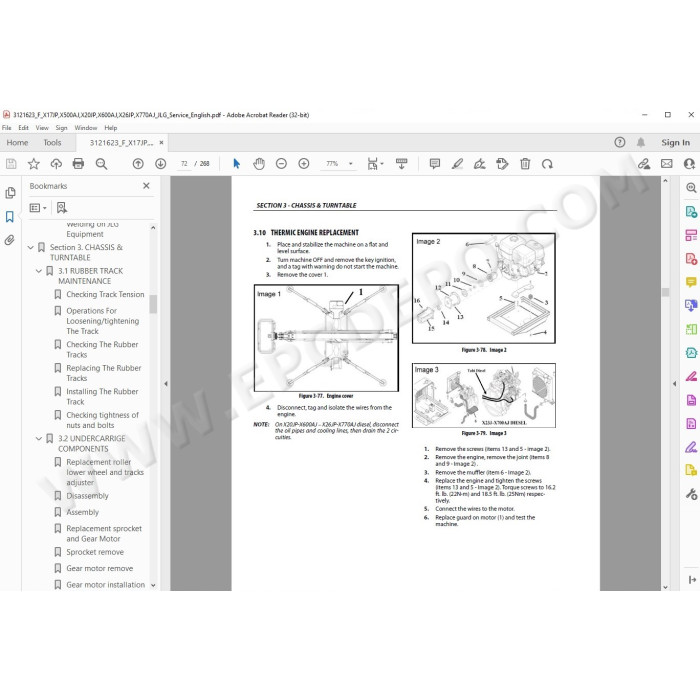Open the sign document tool

[479, 164]
